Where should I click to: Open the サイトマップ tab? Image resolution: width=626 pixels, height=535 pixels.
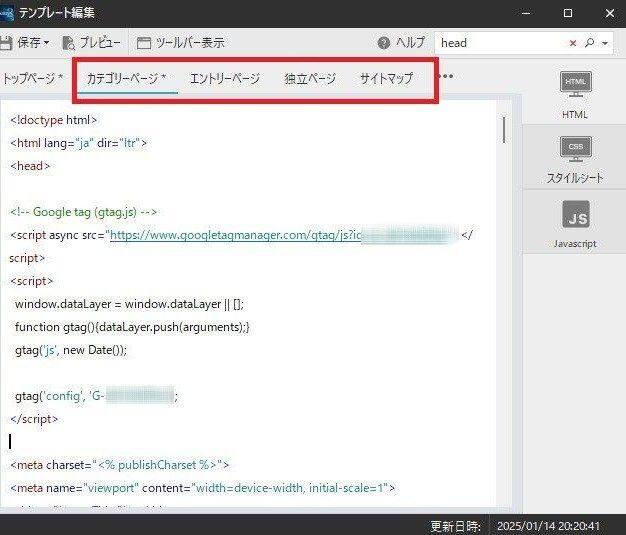click(x=386, y=79)
